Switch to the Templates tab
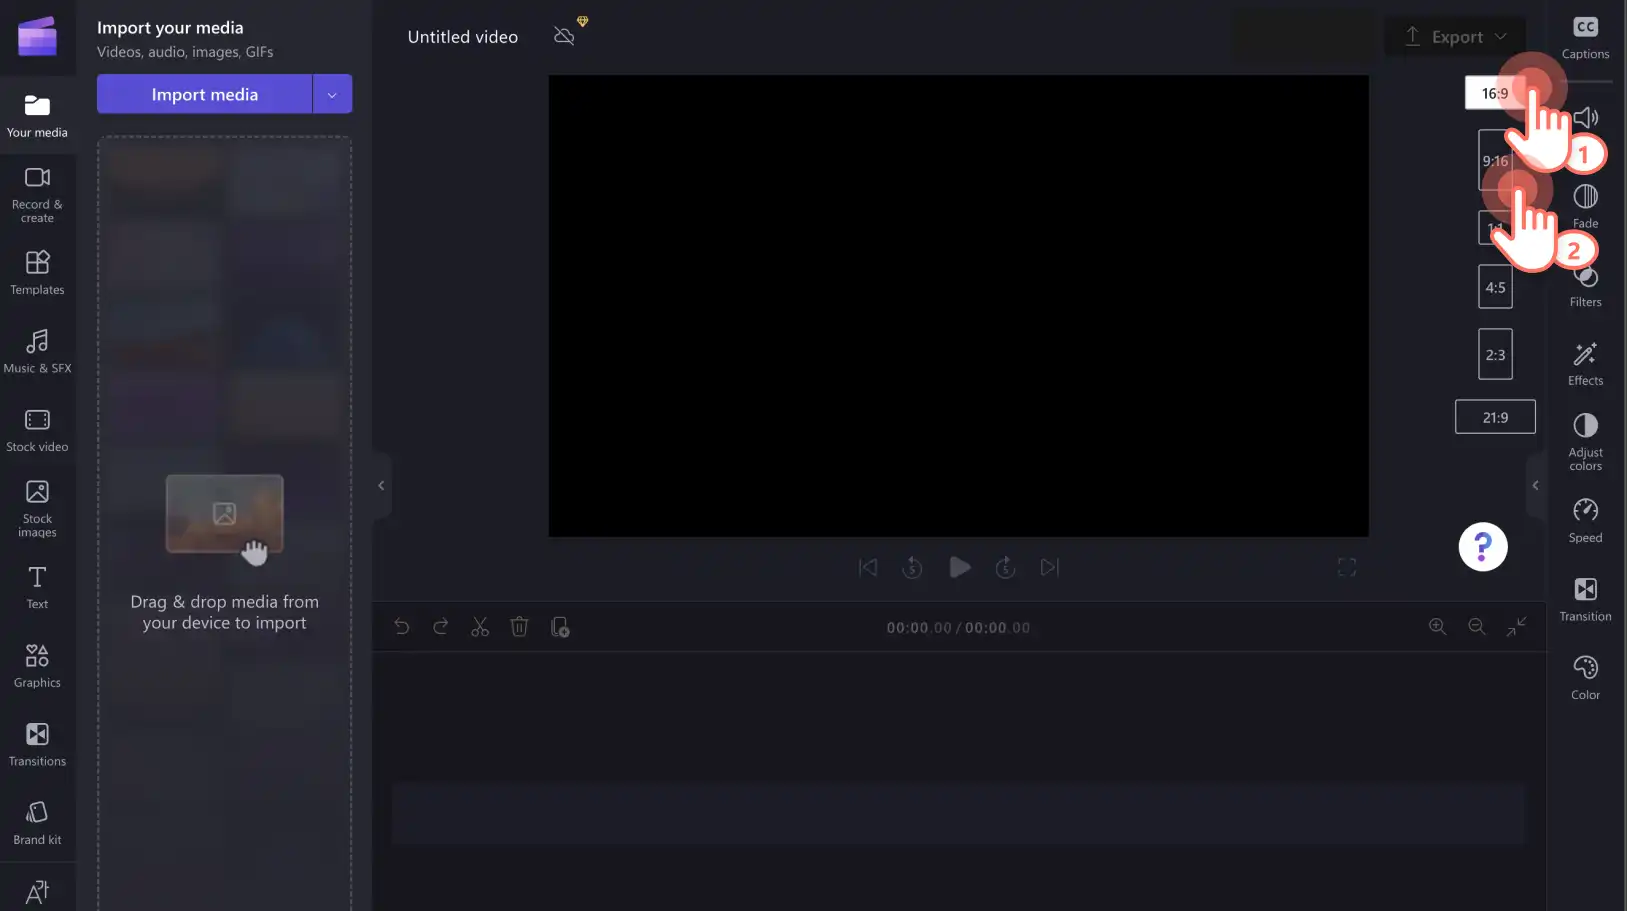The width and height of the screenshot is (1627, 911). pyautogui.click(x=37, y=272)
